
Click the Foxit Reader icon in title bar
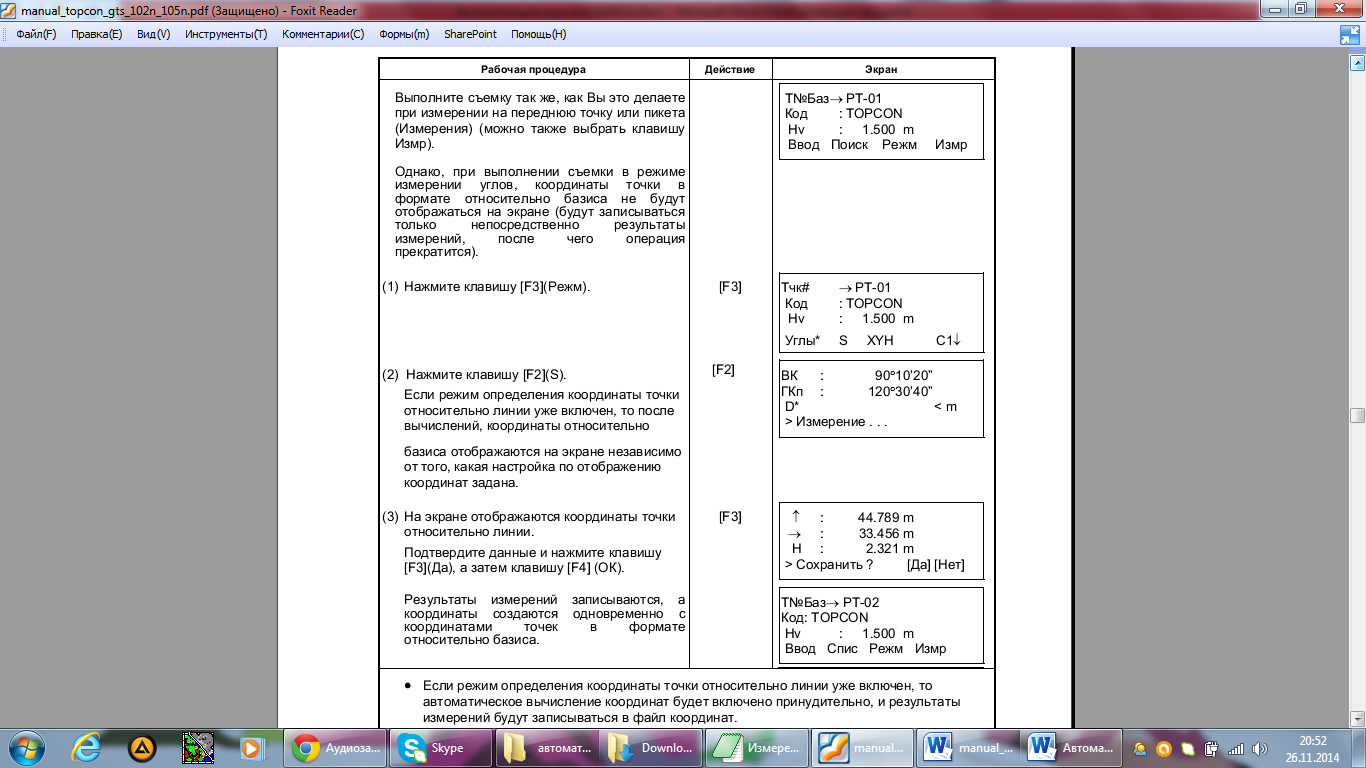pos(9,9)
